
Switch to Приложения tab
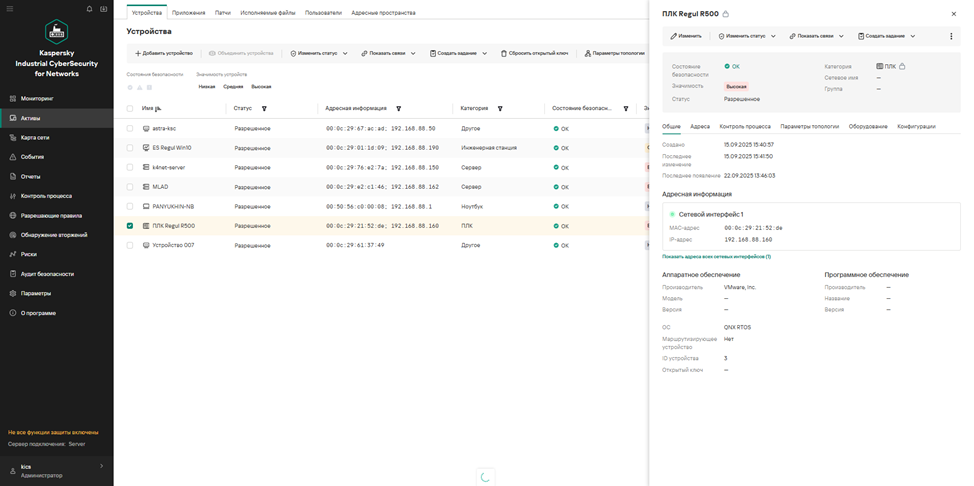click(188, 12)
